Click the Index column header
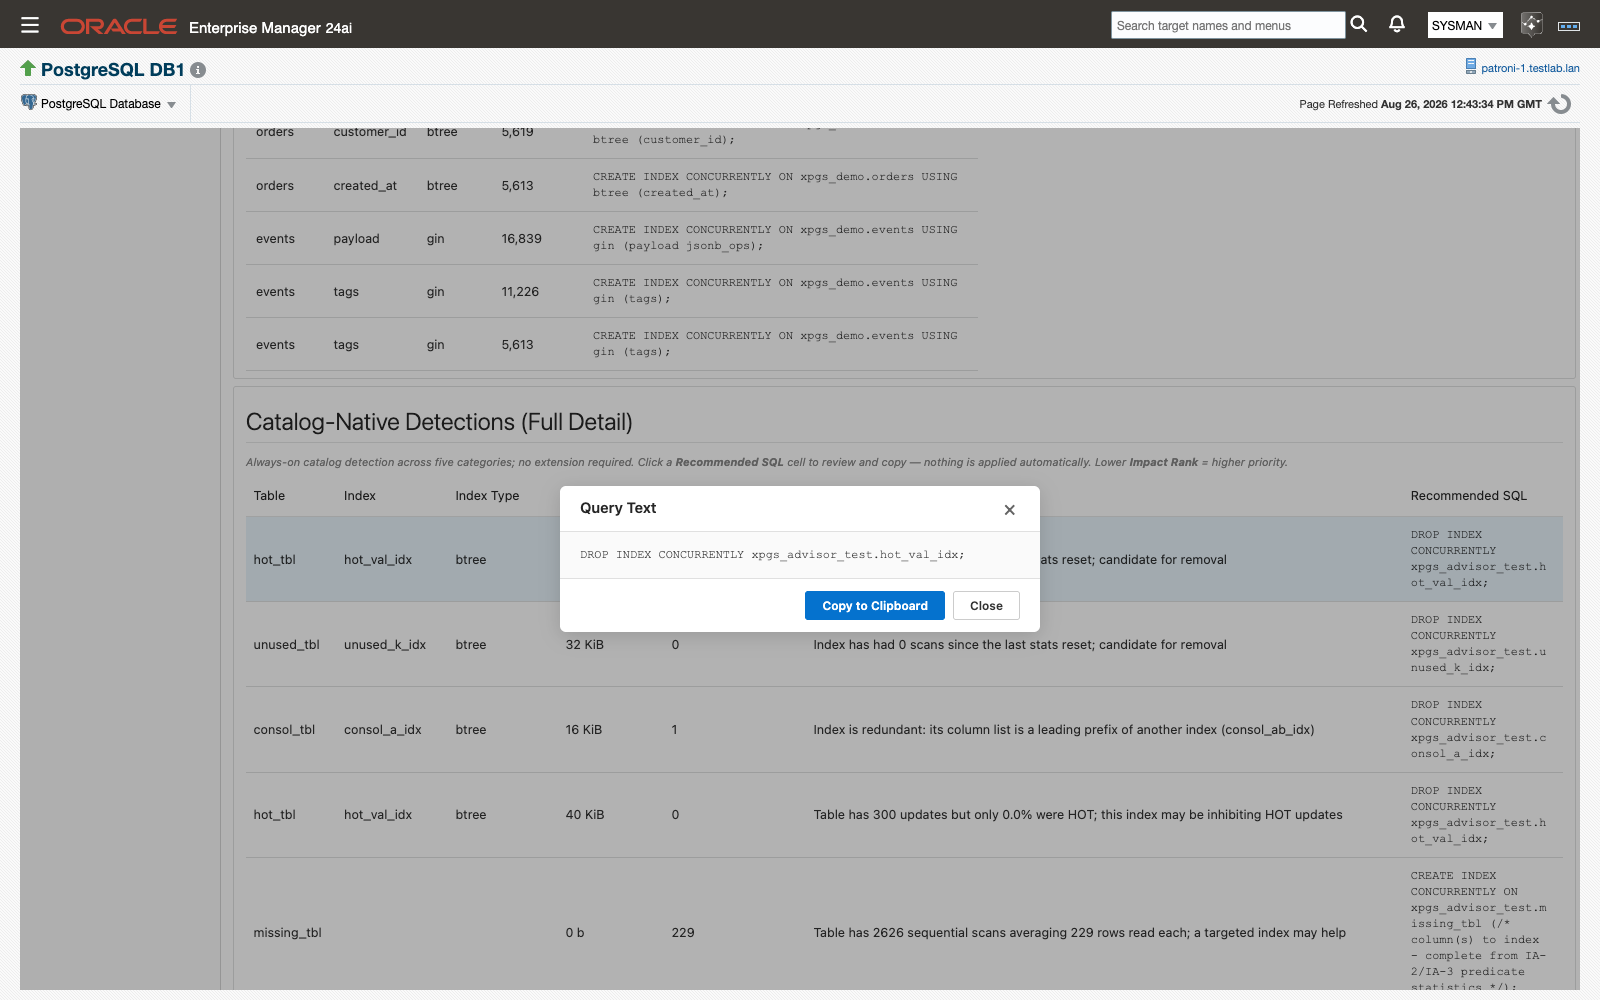Screen dimensions: 1600x1000 point(360,496)
